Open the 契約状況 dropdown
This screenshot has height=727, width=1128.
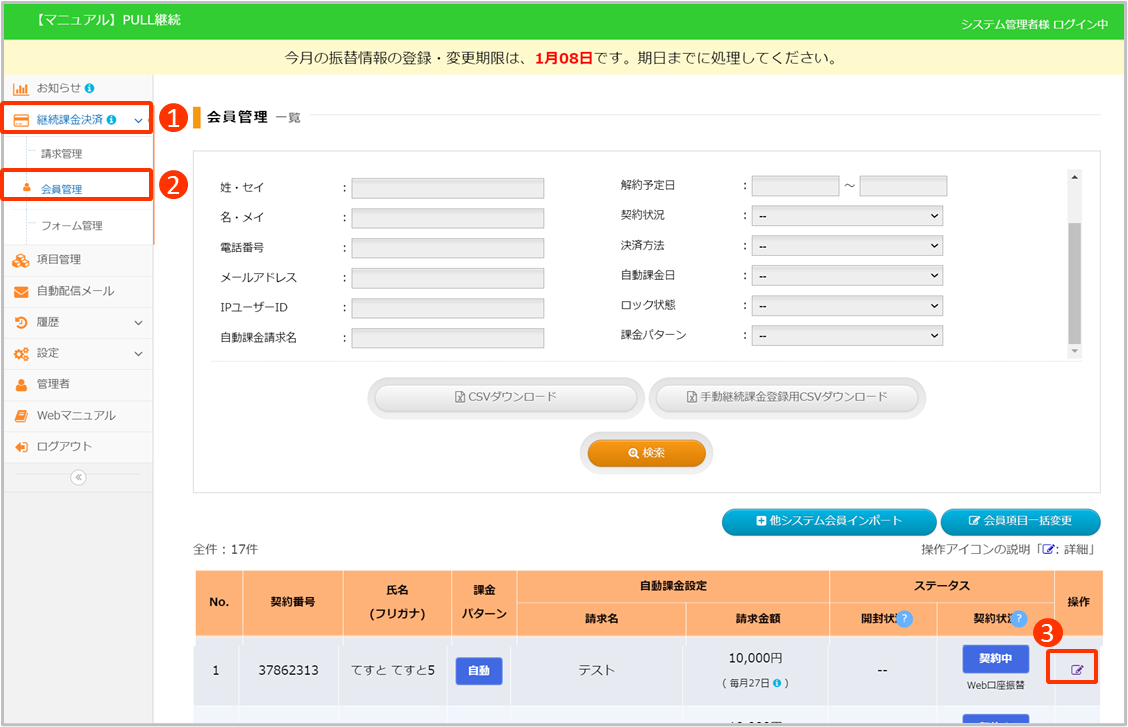point(846,216)
